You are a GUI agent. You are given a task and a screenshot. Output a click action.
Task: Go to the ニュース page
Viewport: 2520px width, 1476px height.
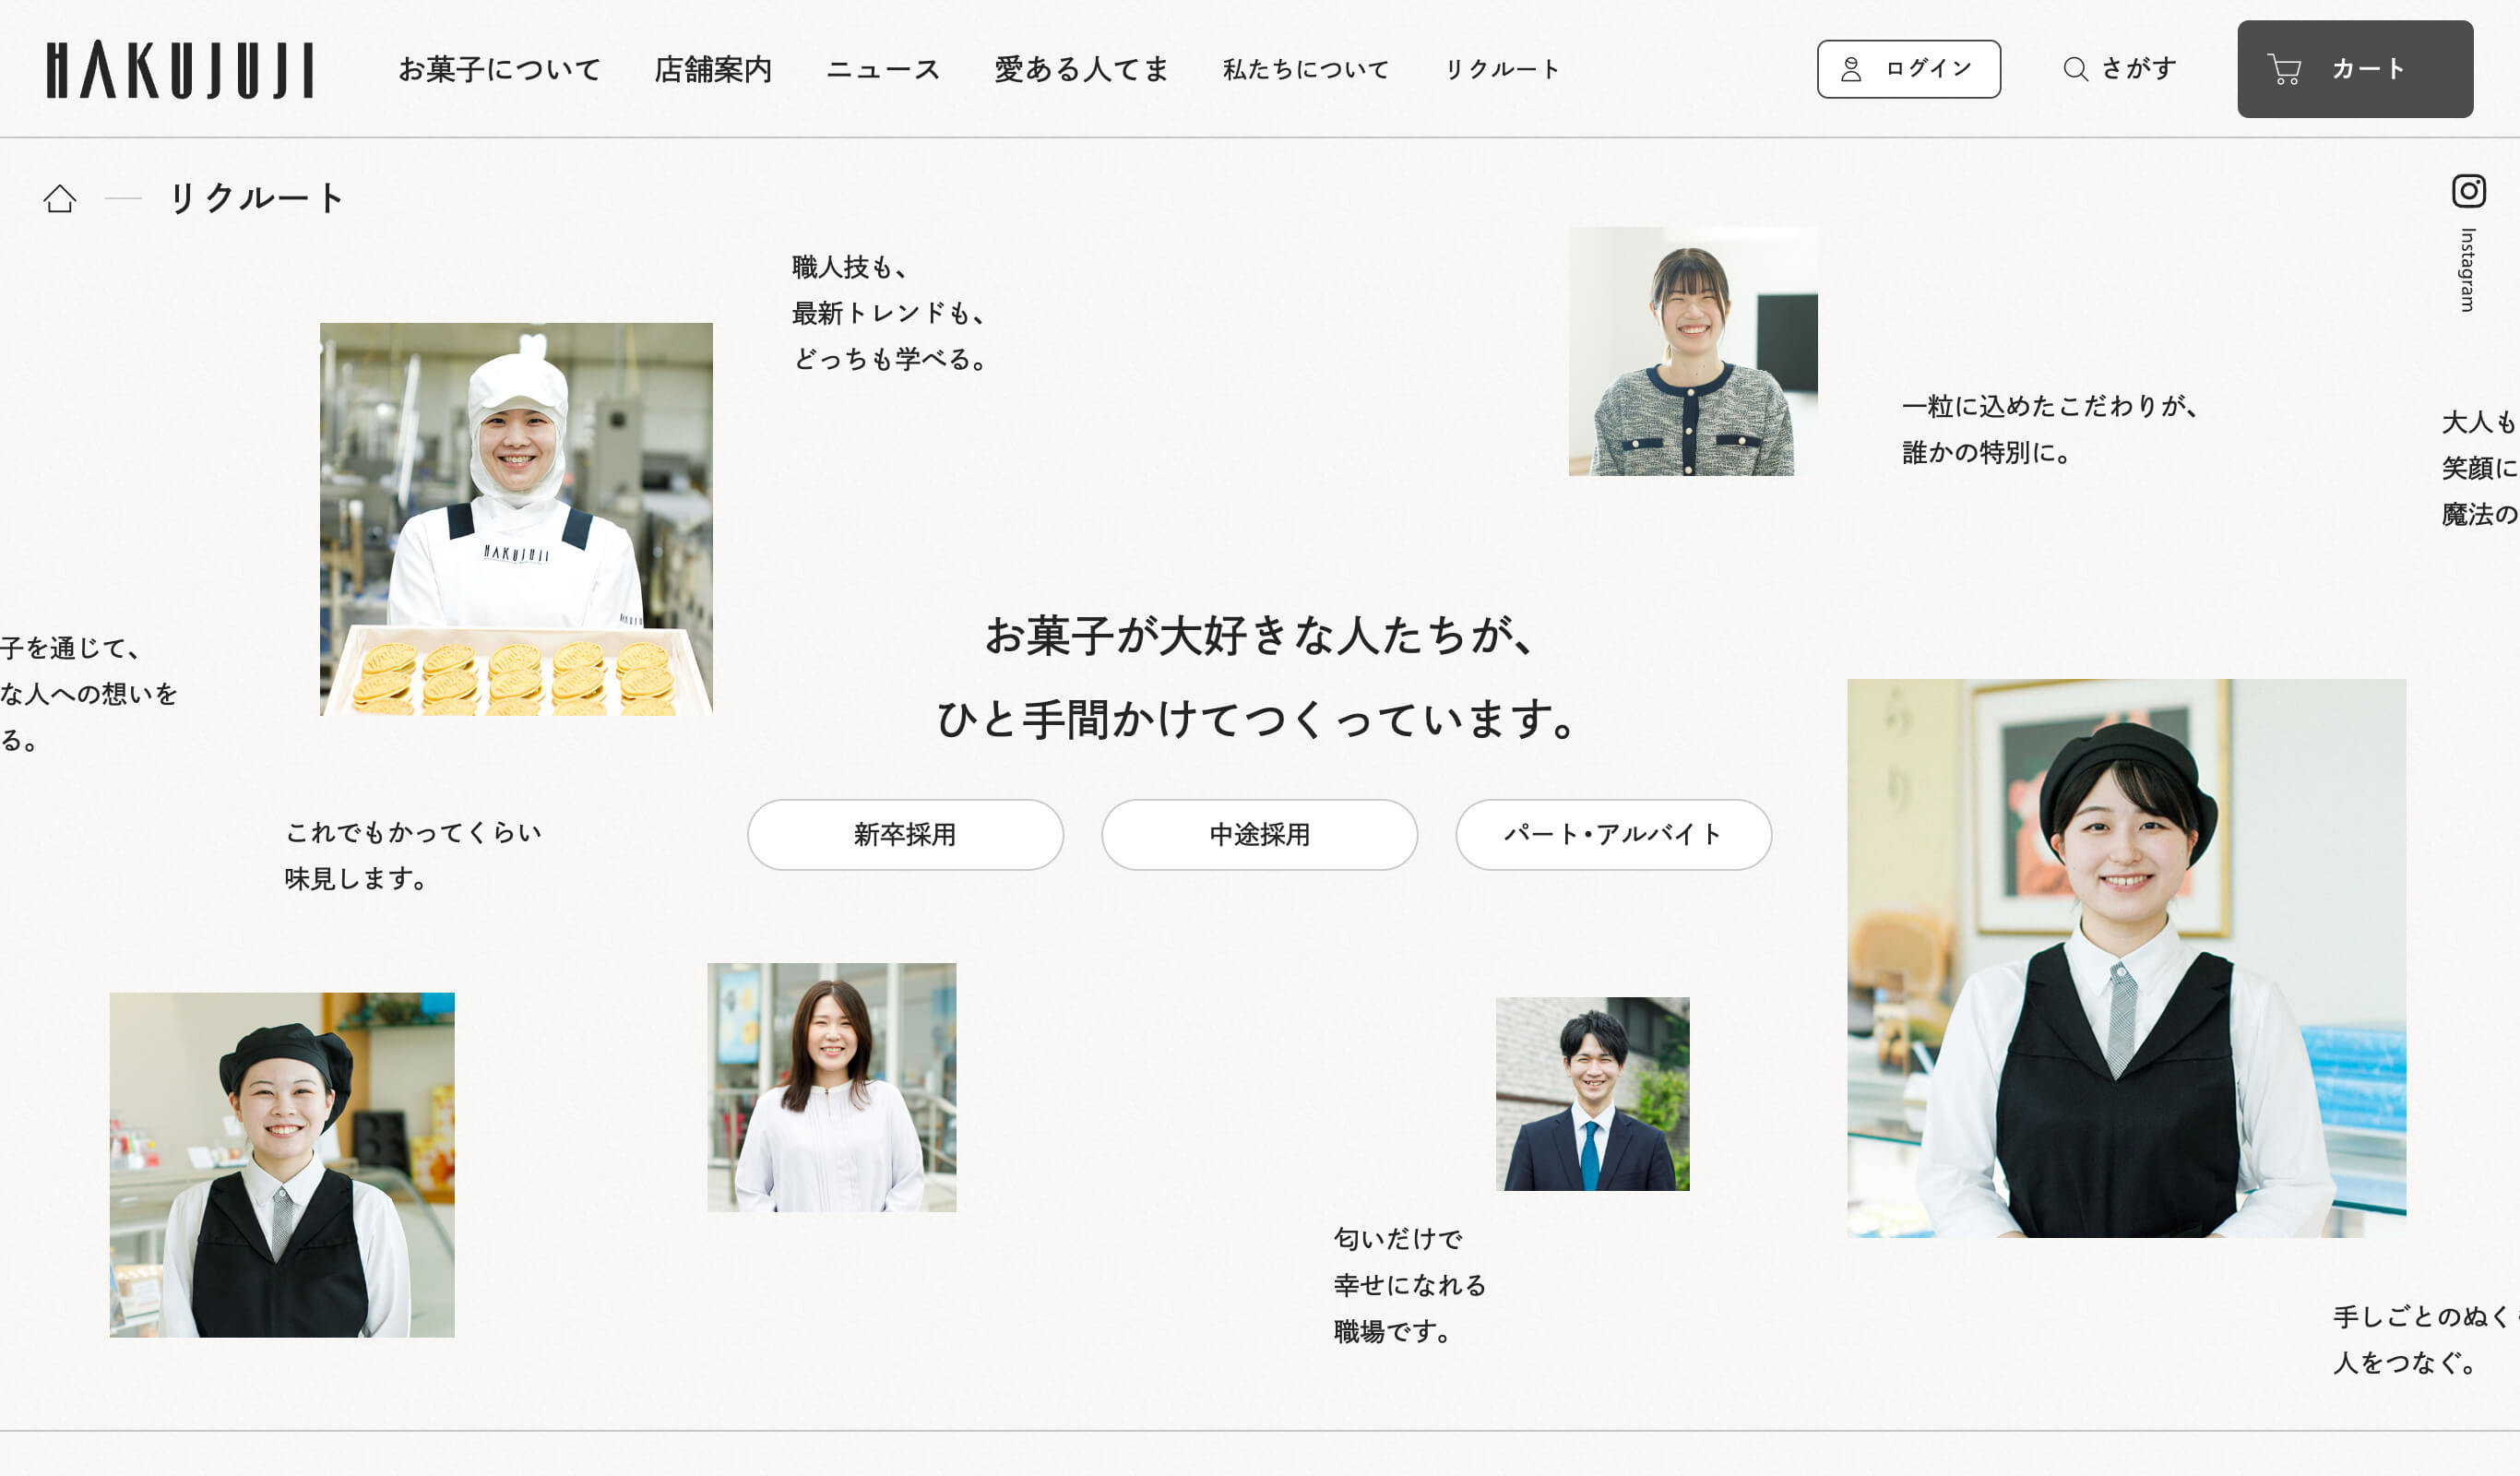click(x=883, y=69)
